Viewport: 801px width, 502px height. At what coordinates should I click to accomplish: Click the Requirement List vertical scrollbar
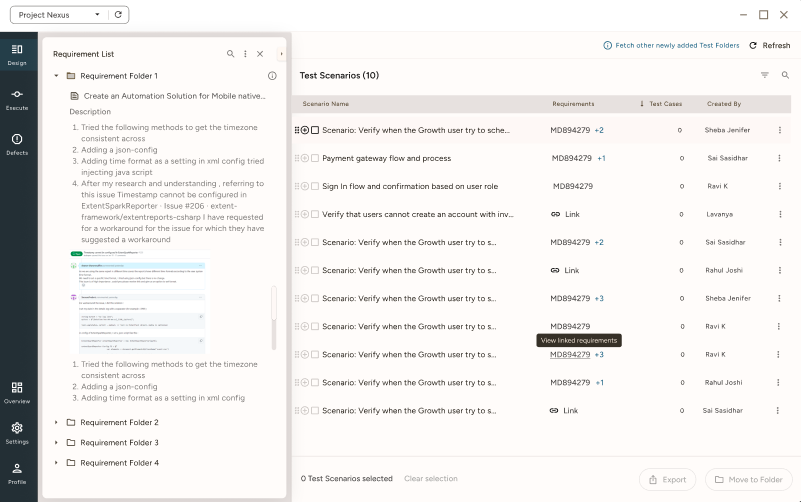tap(274, 305)
